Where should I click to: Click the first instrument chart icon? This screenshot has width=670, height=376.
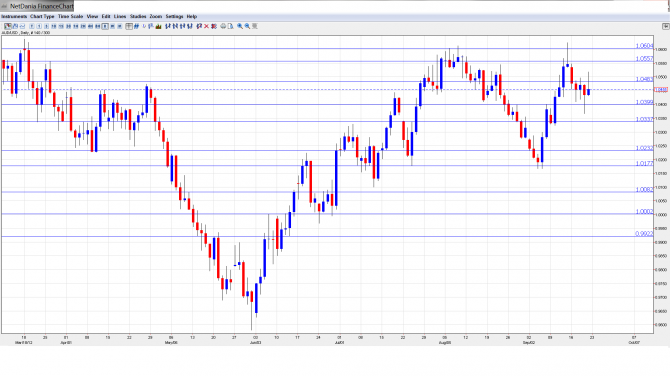pyautogui.click(x=8, y=26)
